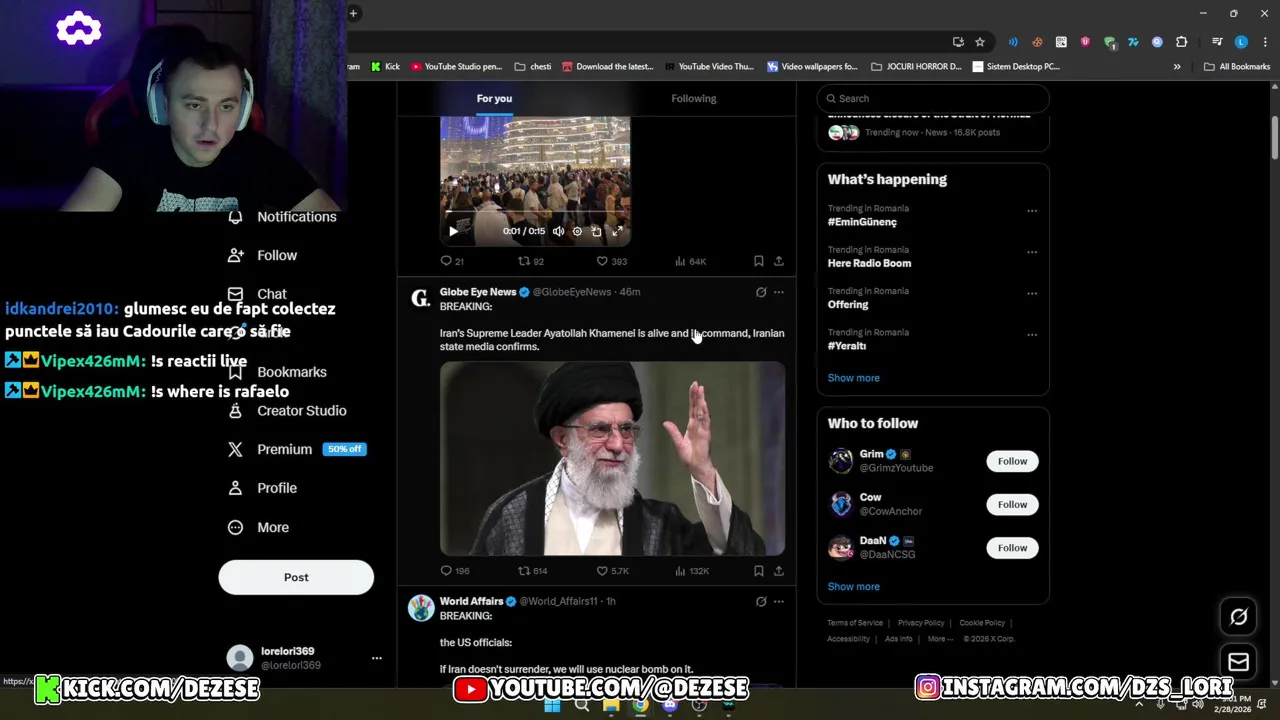The height and width of the screenshot is (720, 1280).
Task: Open the Grok floating button
Action: 1238,617
